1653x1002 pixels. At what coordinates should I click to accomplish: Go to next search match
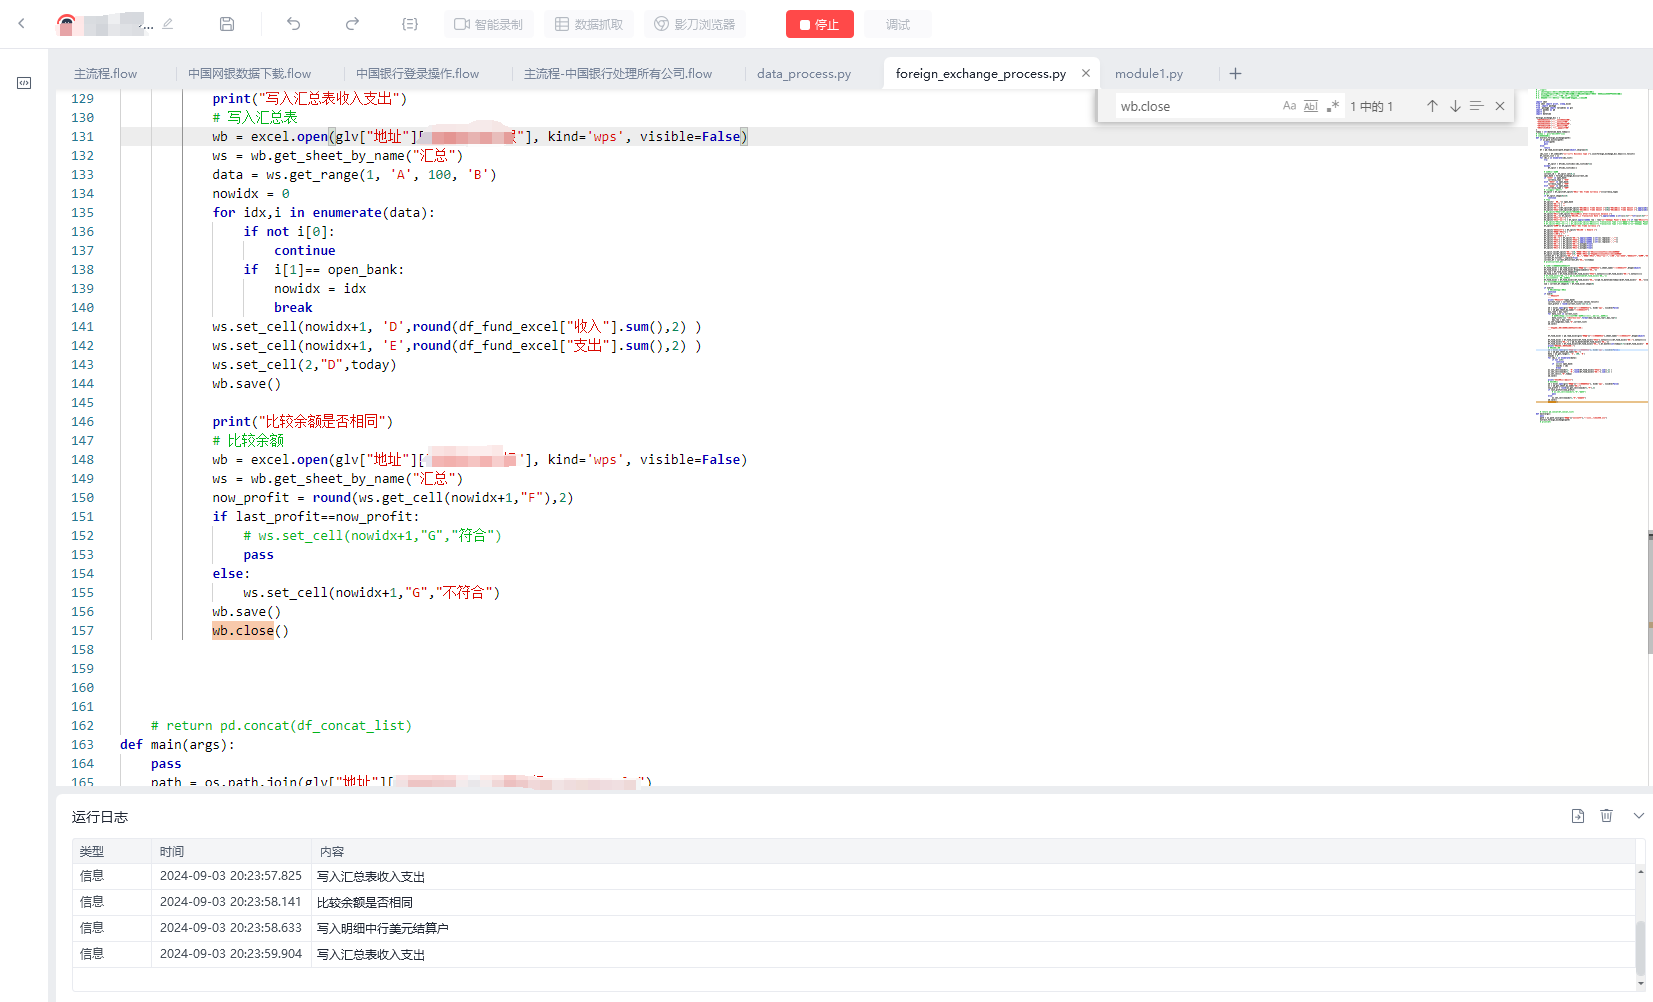[x=1455, y=106]
